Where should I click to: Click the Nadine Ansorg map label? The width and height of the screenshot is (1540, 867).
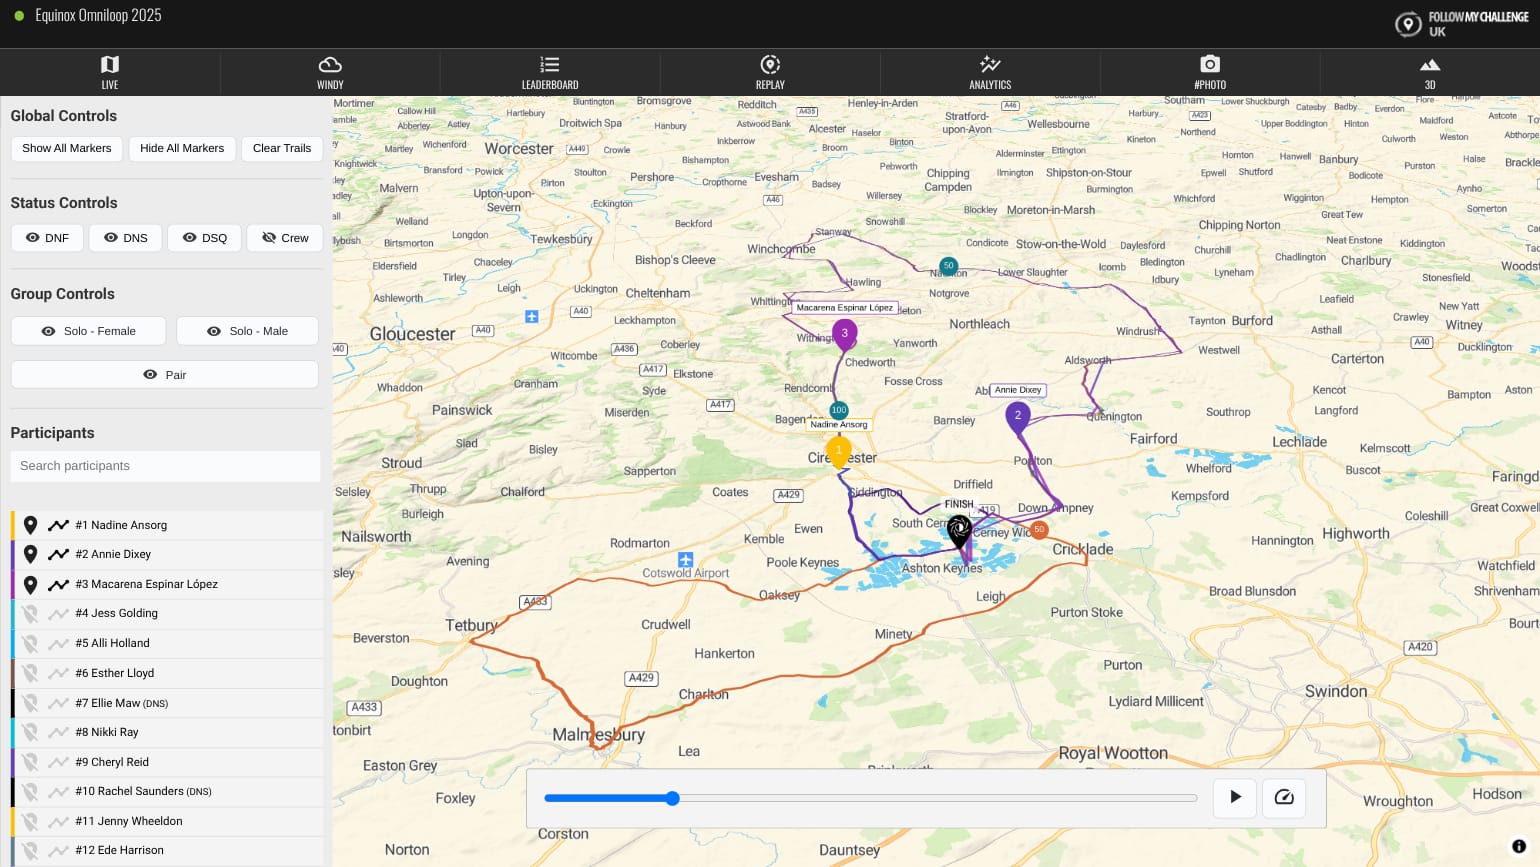[x=839, y=424]
